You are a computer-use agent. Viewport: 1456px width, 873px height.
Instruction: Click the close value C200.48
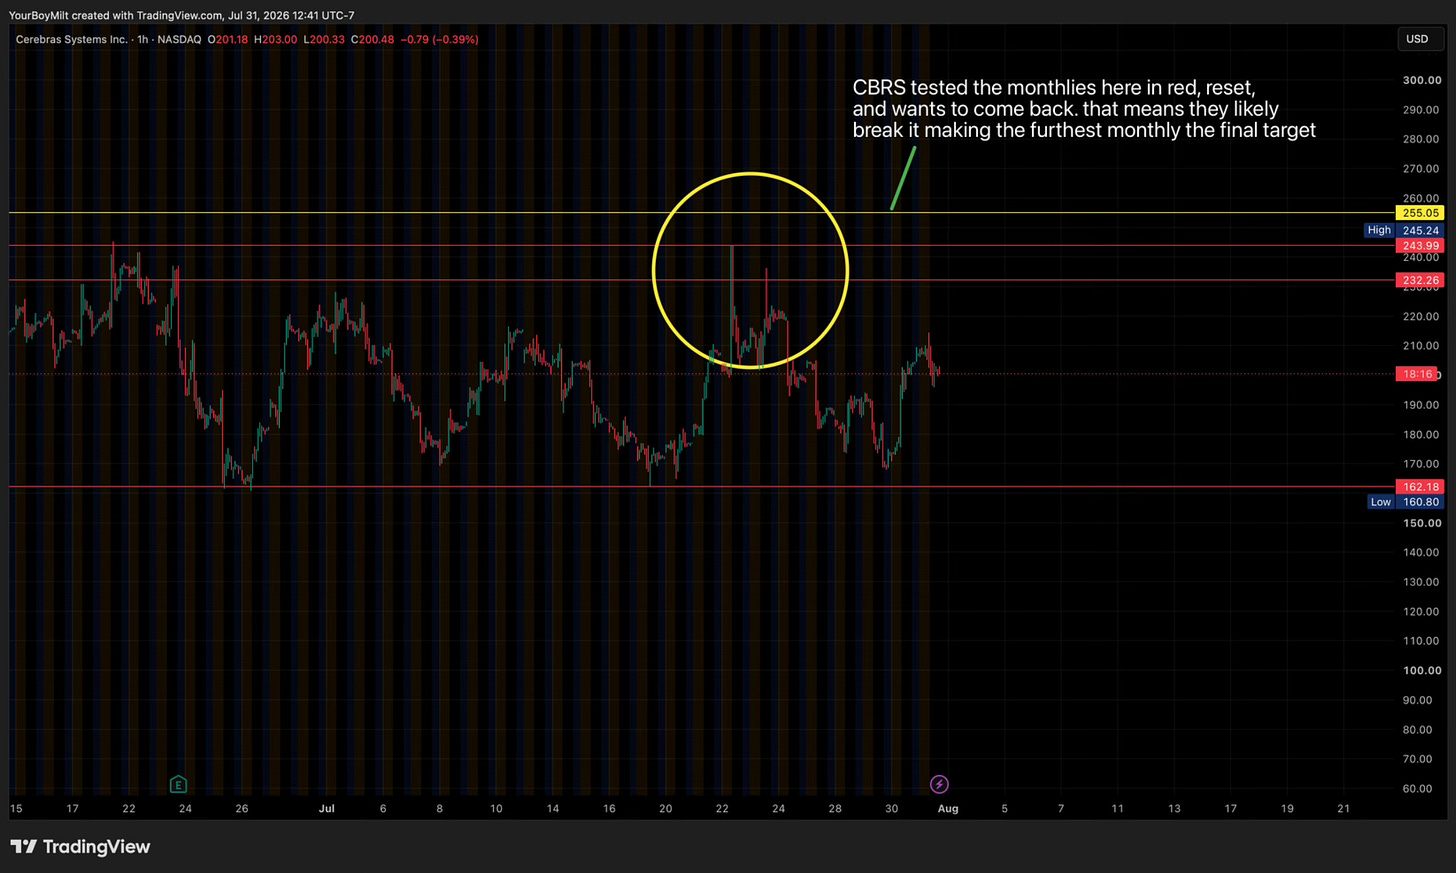coord(372,39)
